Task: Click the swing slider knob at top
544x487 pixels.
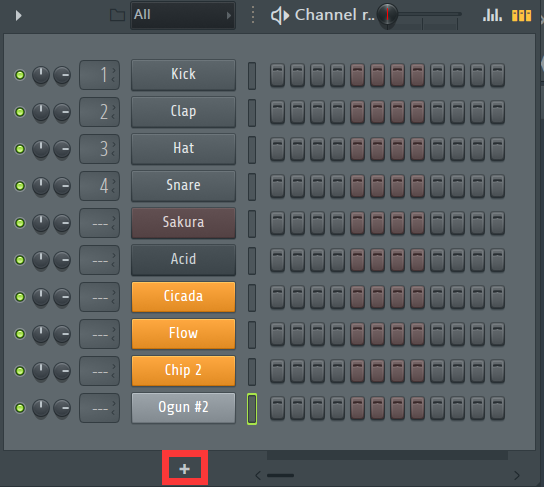Action: coord(387,15)
